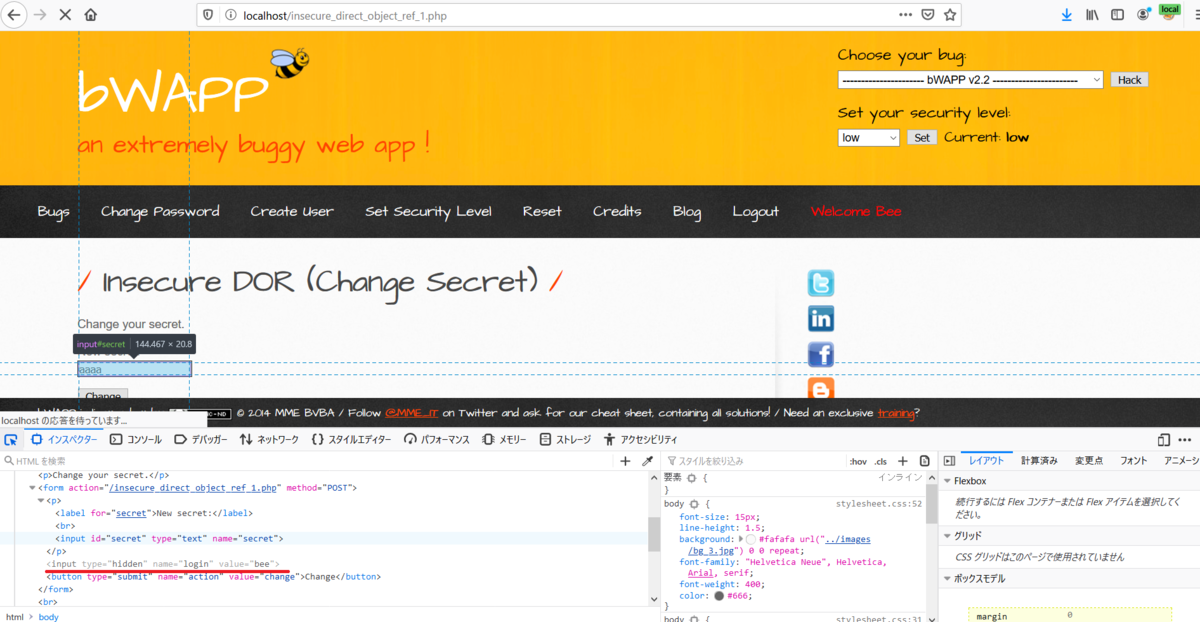1200x622 pixels.
Task: Stop page loading with the X button
Action: [66, 15]
